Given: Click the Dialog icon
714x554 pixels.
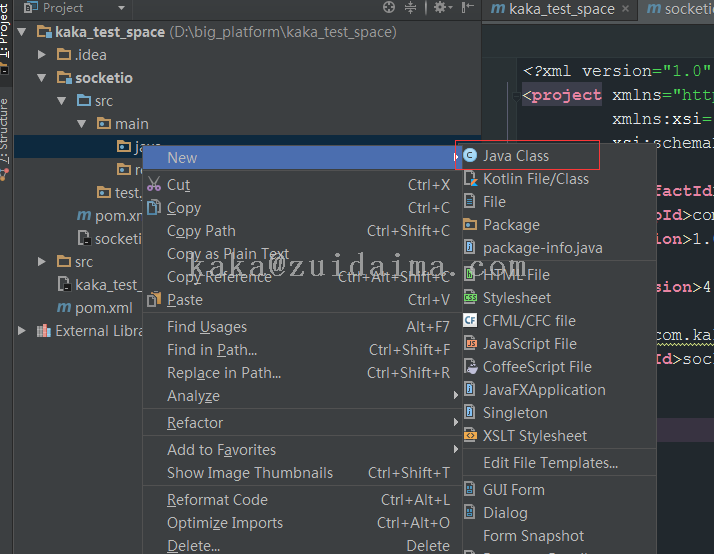Looking at the screenshot, I should (x=469, y=512).
